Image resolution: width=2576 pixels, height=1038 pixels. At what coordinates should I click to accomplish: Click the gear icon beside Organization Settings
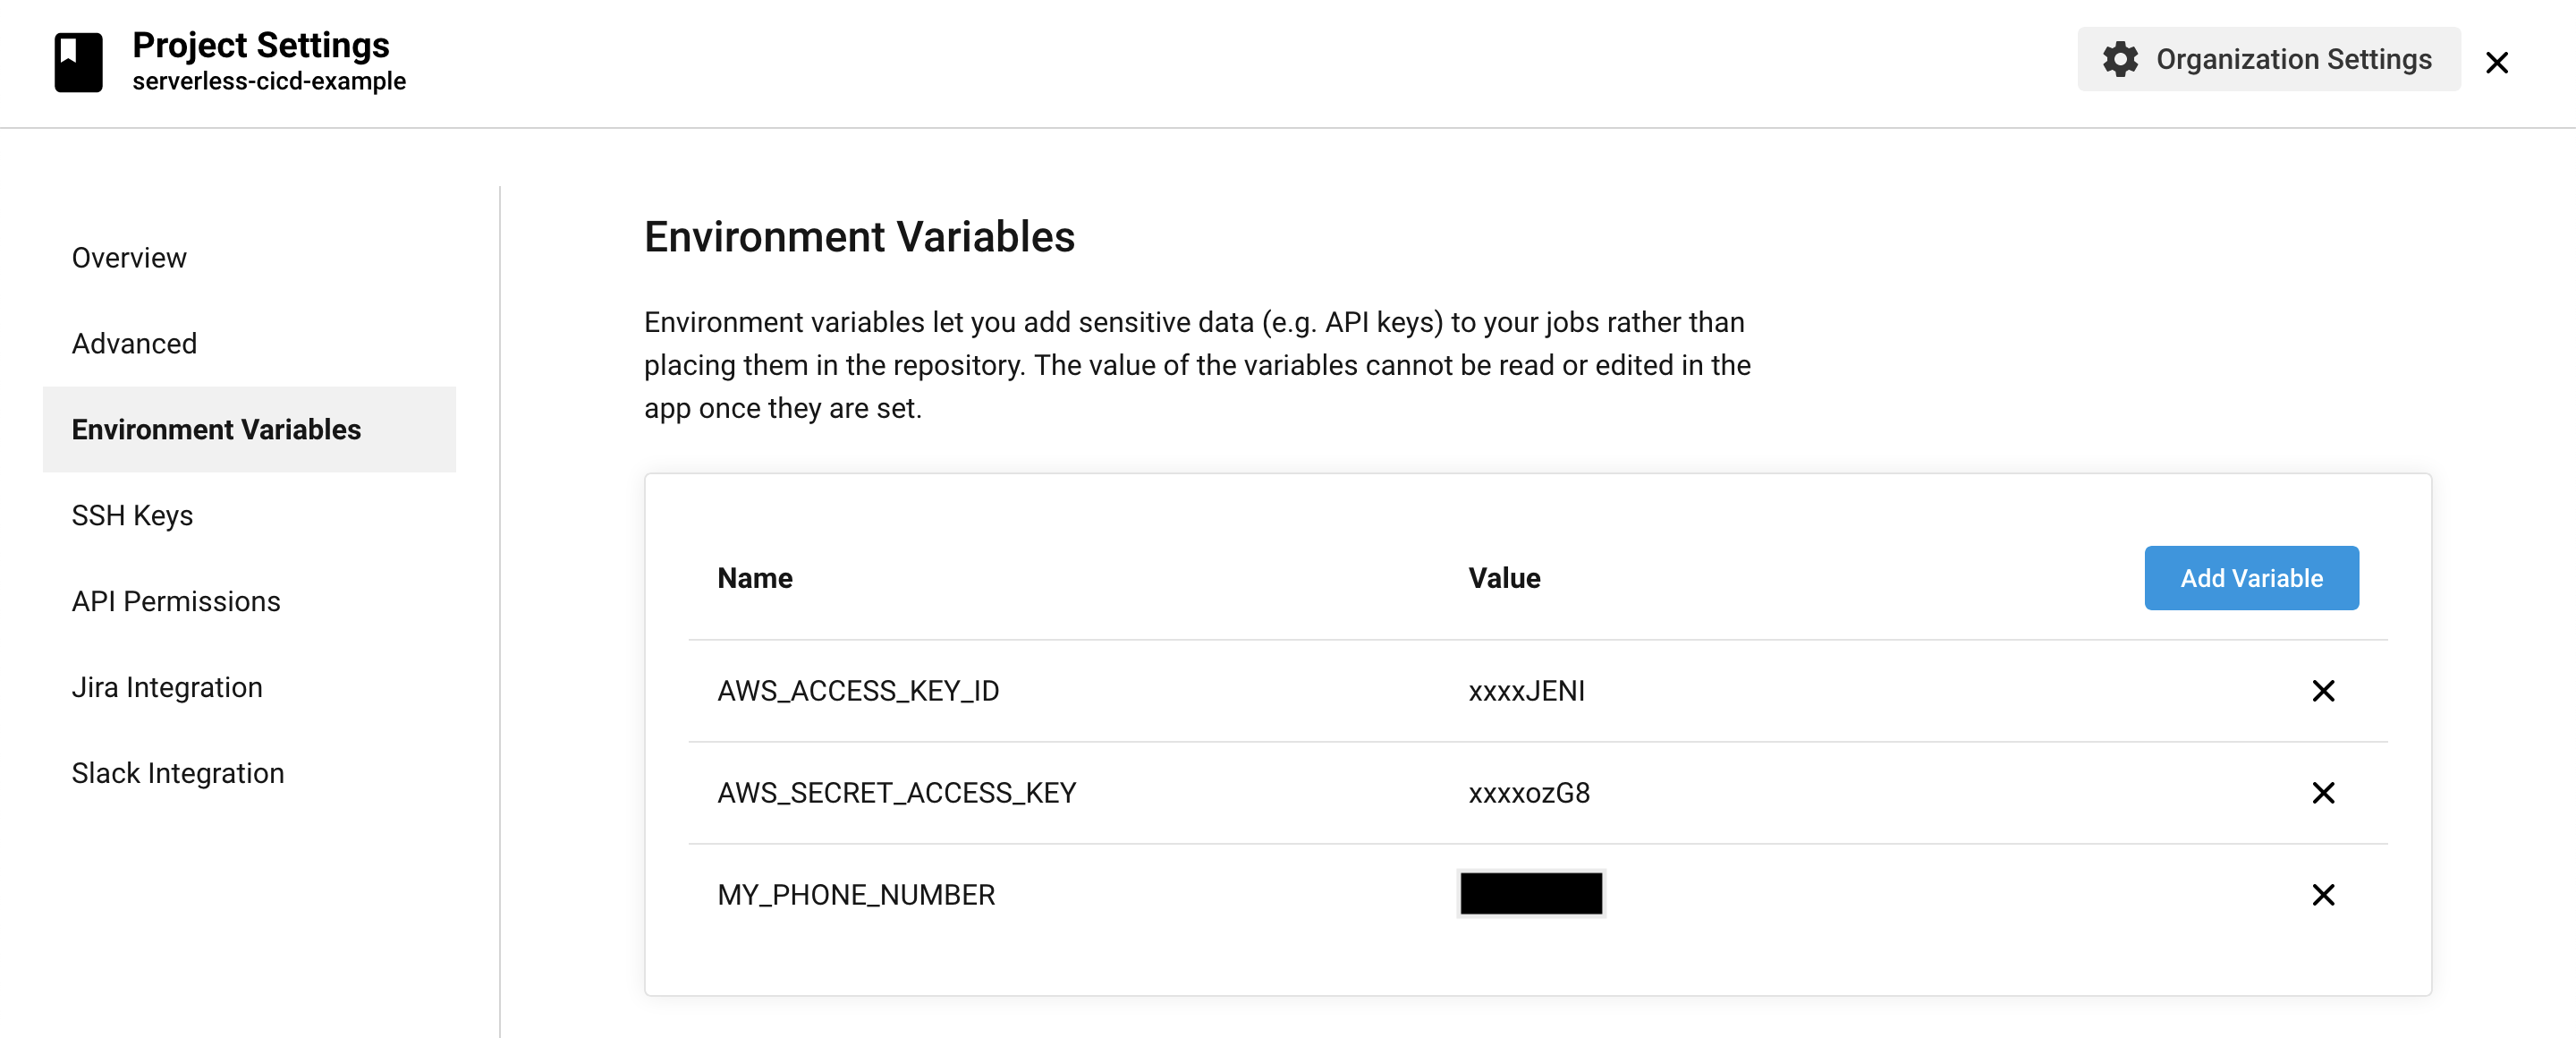coord(2122,59)
